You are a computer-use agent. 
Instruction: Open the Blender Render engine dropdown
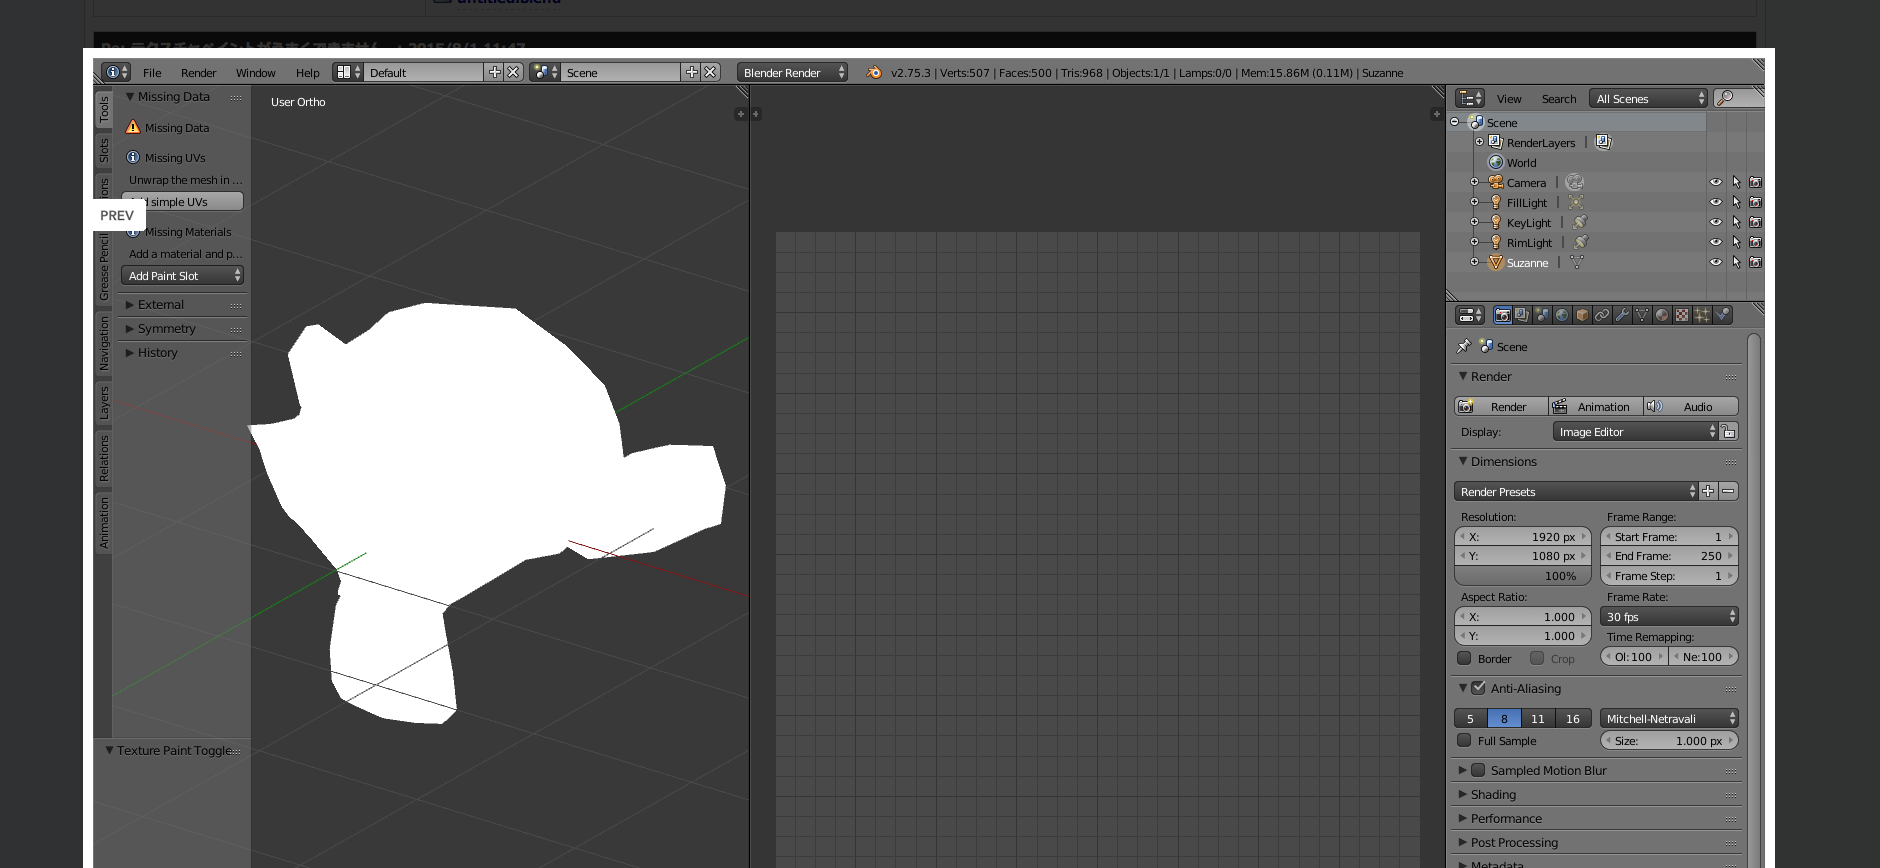(793, 72)
